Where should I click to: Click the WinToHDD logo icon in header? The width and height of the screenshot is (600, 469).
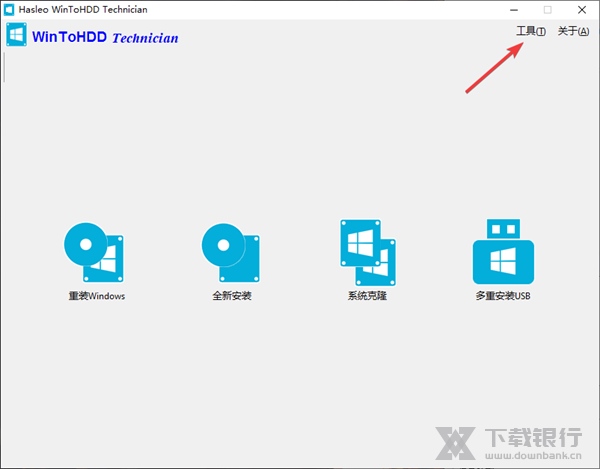pos(16,35)
